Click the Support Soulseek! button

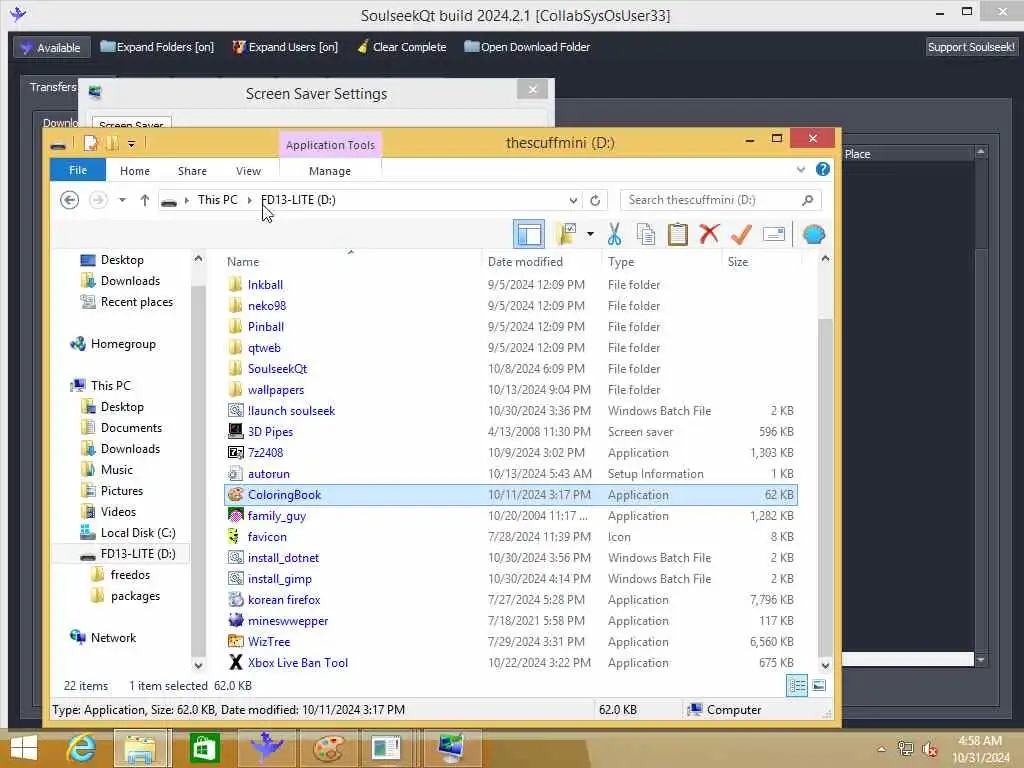pos(970,47)
